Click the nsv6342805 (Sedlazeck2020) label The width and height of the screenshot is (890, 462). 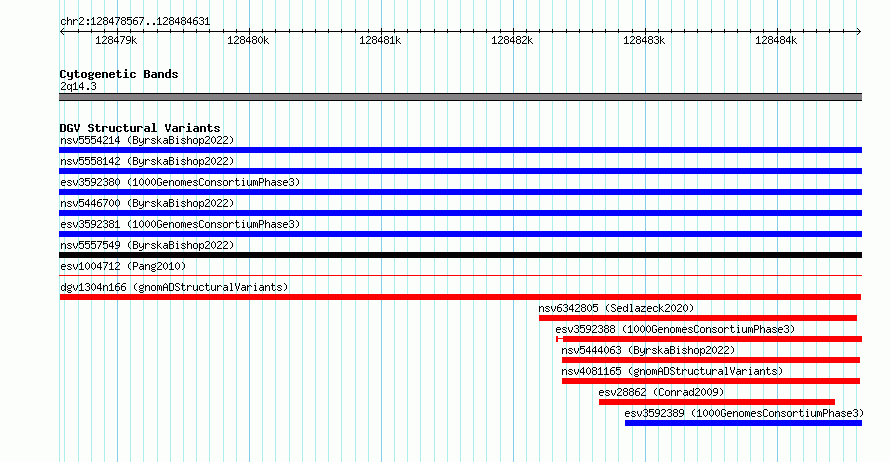point(616,308)
